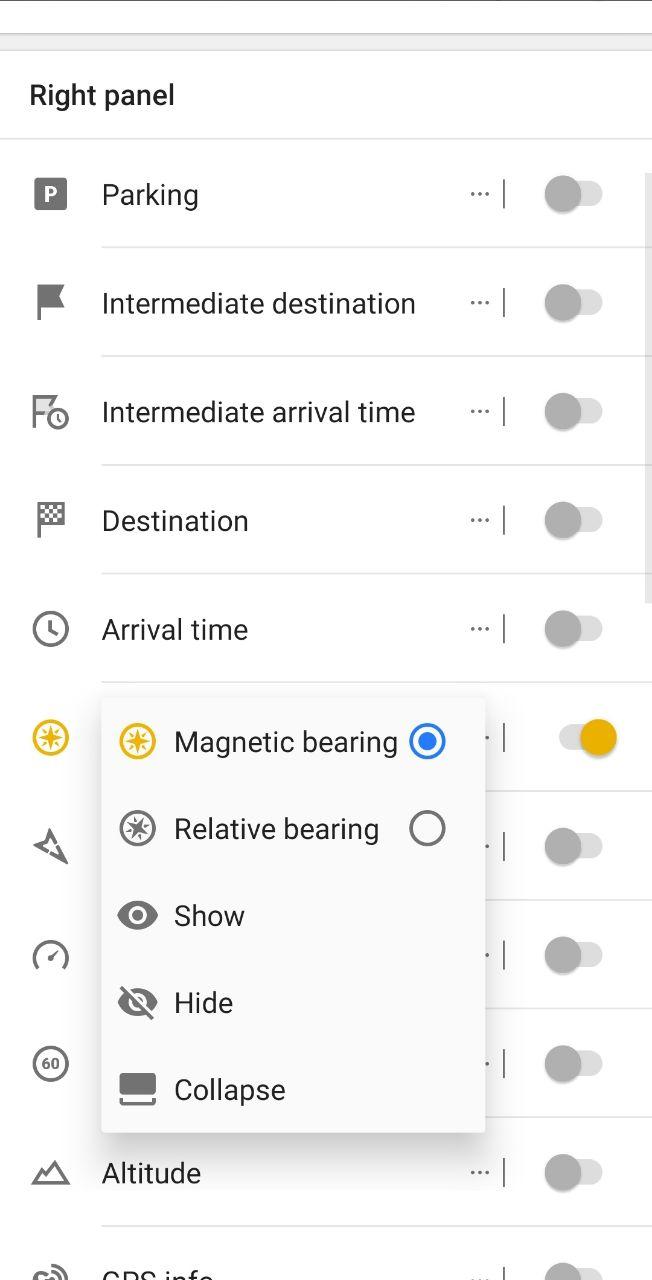
Task: Open the Parking three-dots options menu
Action: coord(480,194)
